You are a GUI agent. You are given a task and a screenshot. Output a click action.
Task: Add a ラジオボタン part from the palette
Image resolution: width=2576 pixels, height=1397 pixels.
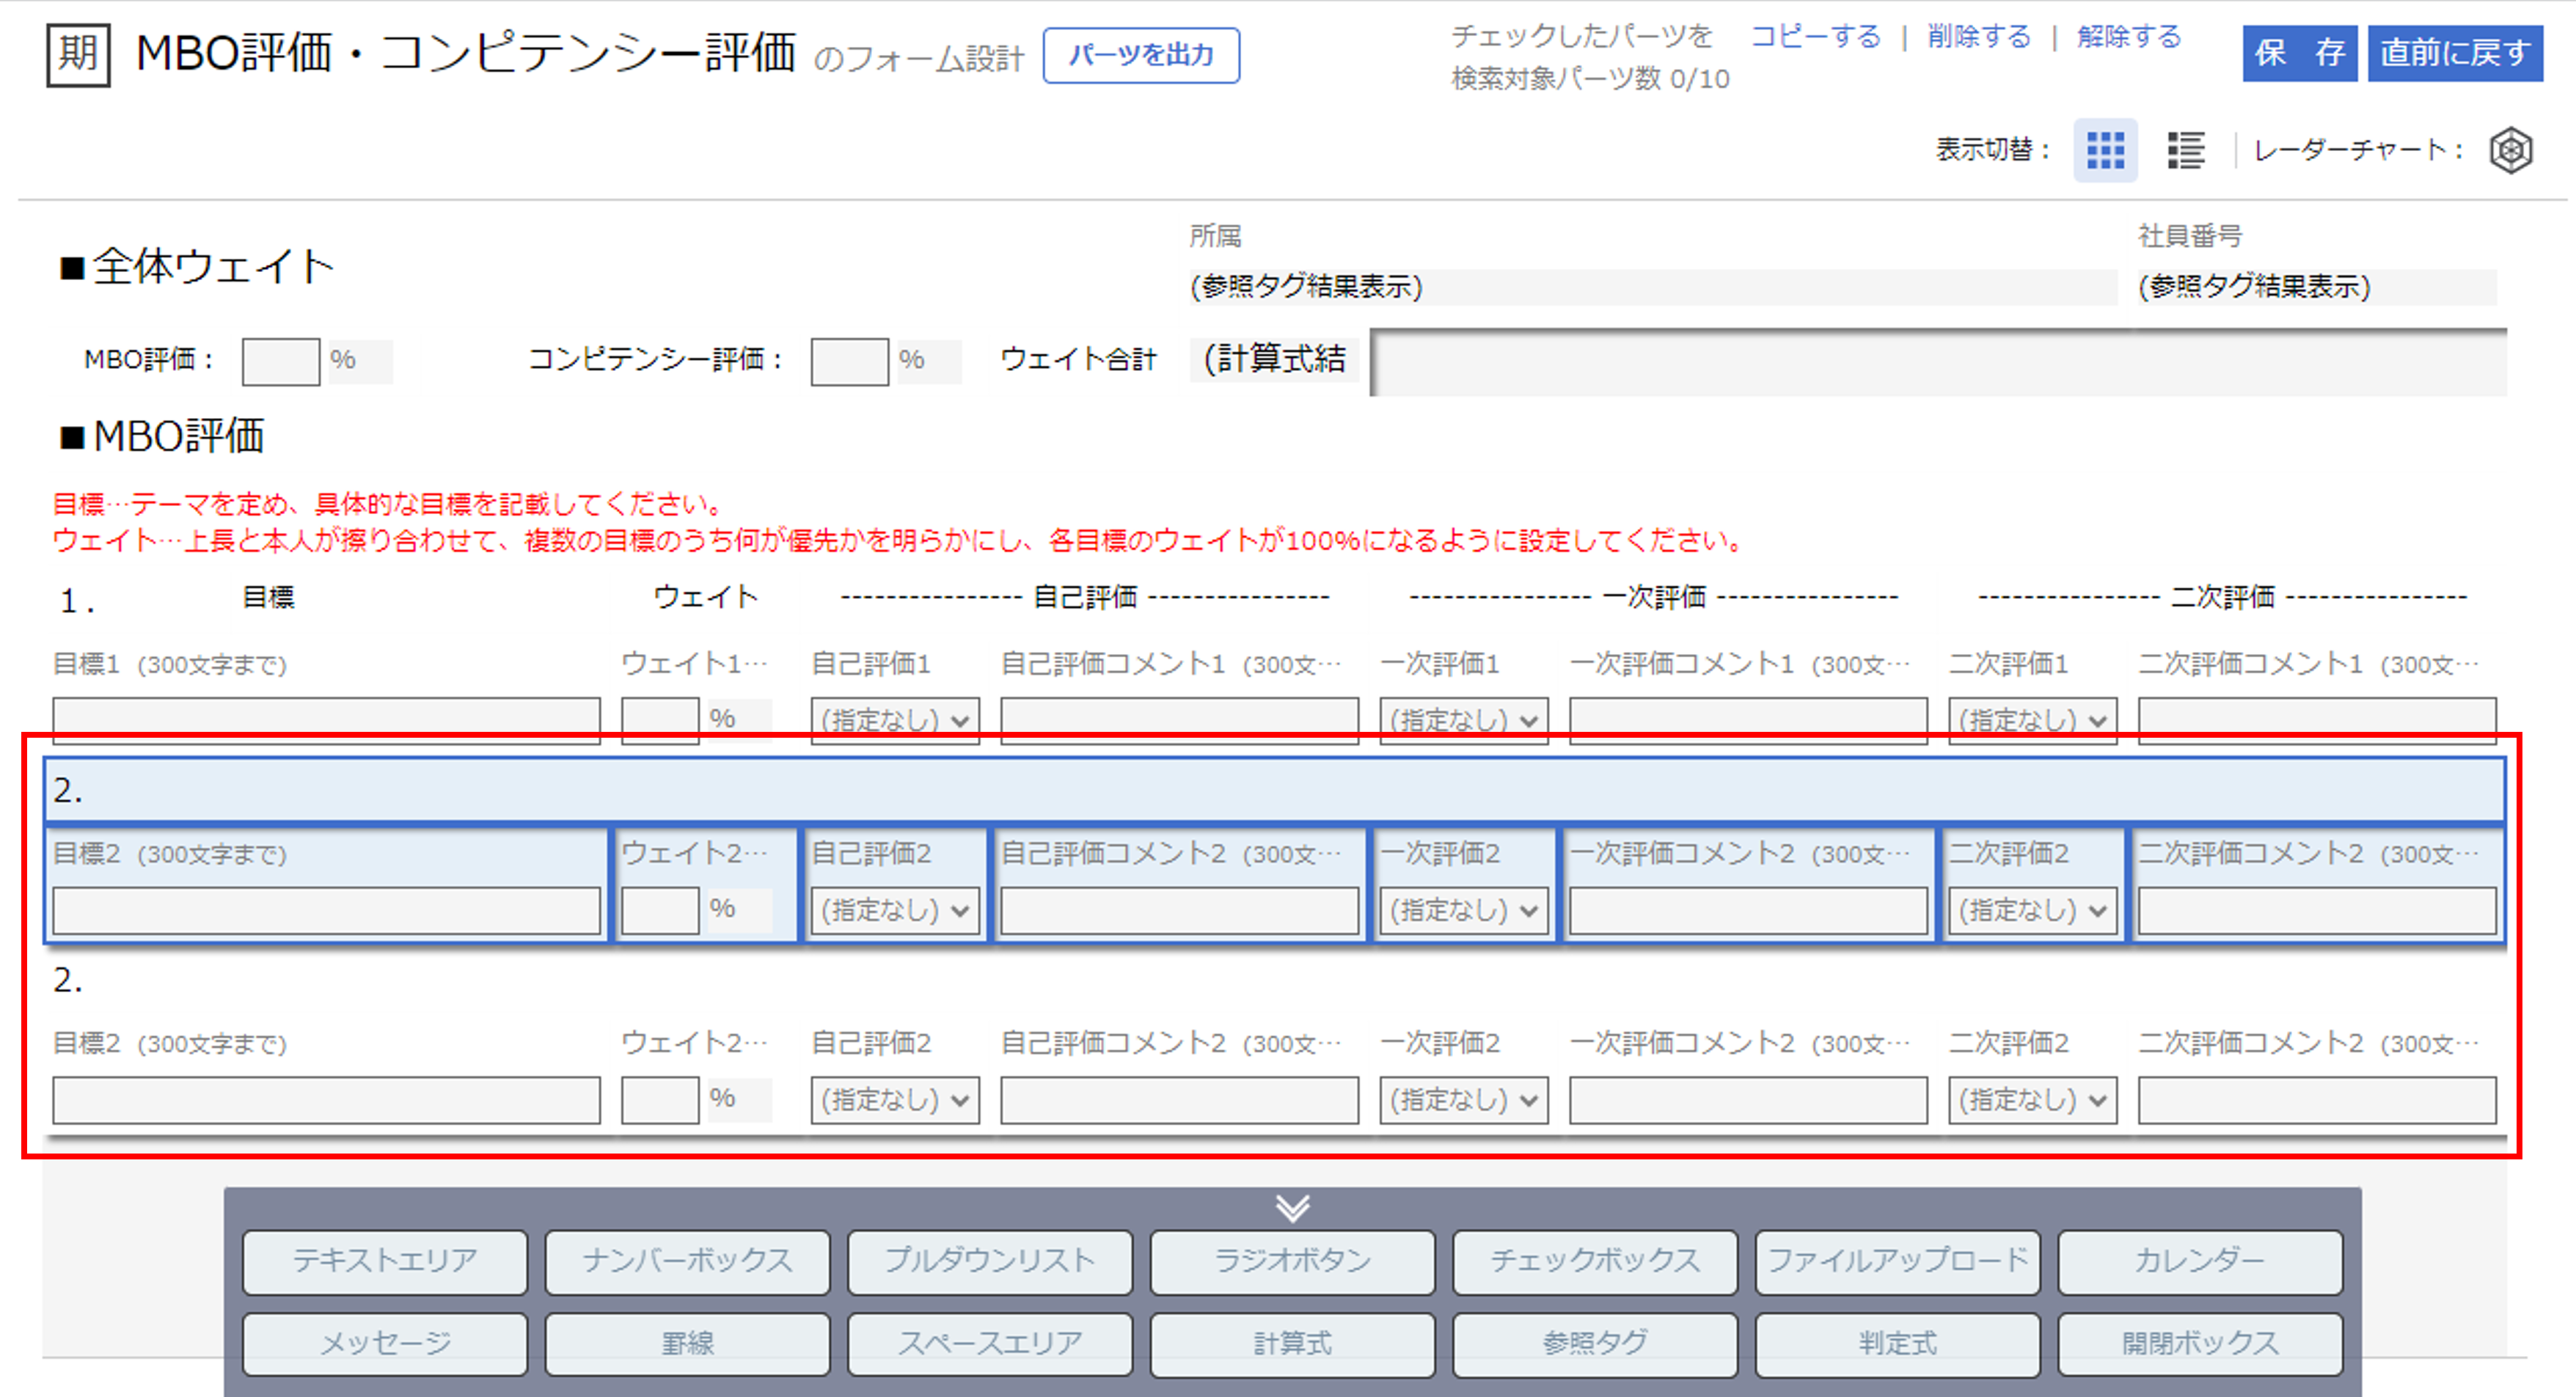click(x=1292, y=1261)
